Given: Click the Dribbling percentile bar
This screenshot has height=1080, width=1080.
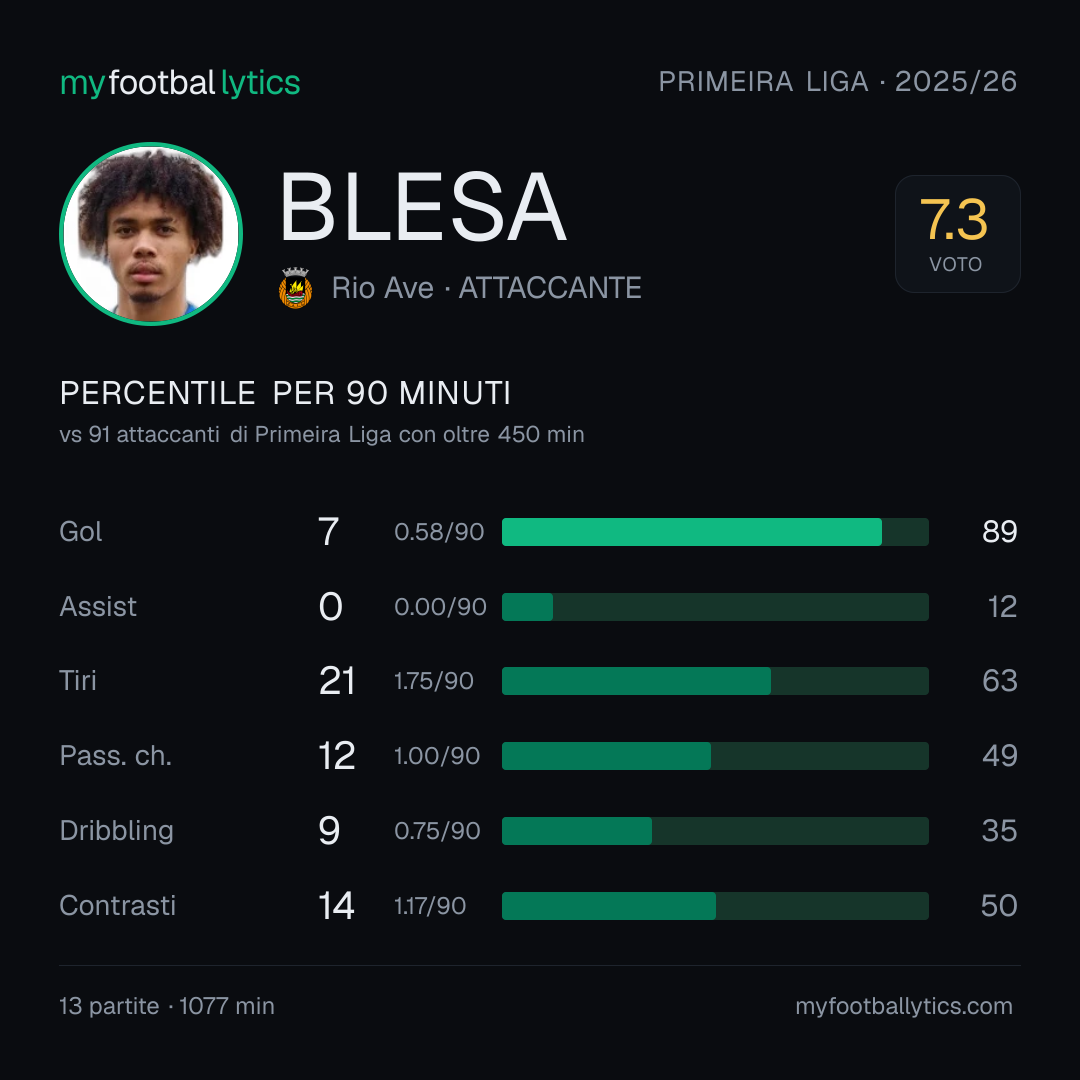Looking at the screenshot, I should tap(715, 831).
